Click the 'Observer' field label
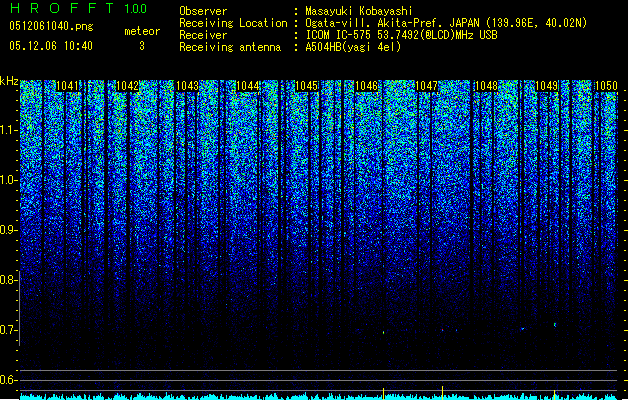629x400 pixels. (203, 11)
